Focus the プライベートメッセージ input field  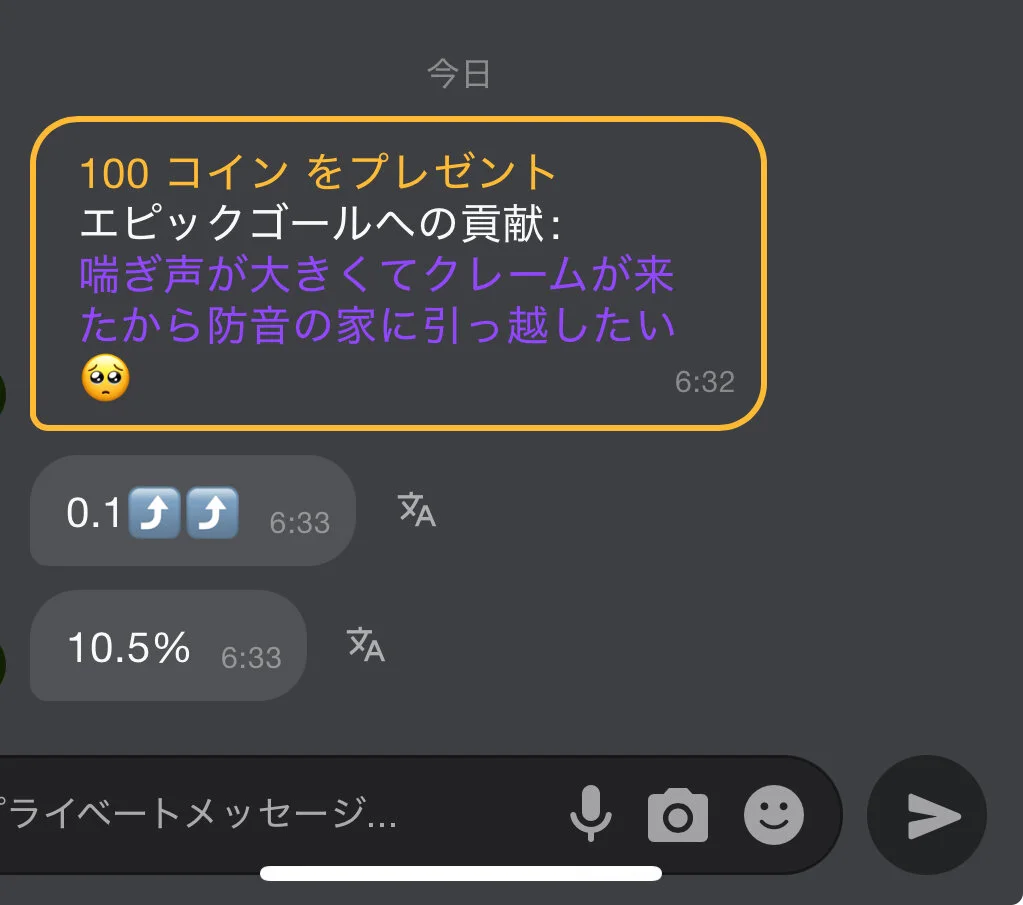click(x=274, y=814)
